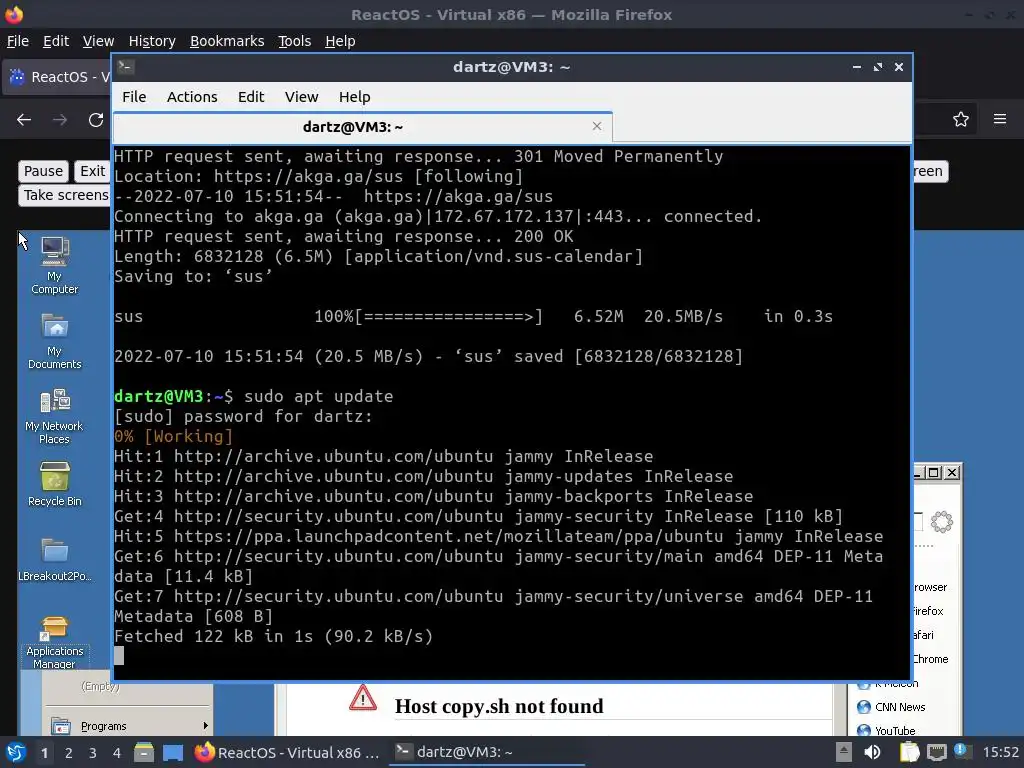Open Firefox History menu
The image size is (1024, 768).
(152, 41)
